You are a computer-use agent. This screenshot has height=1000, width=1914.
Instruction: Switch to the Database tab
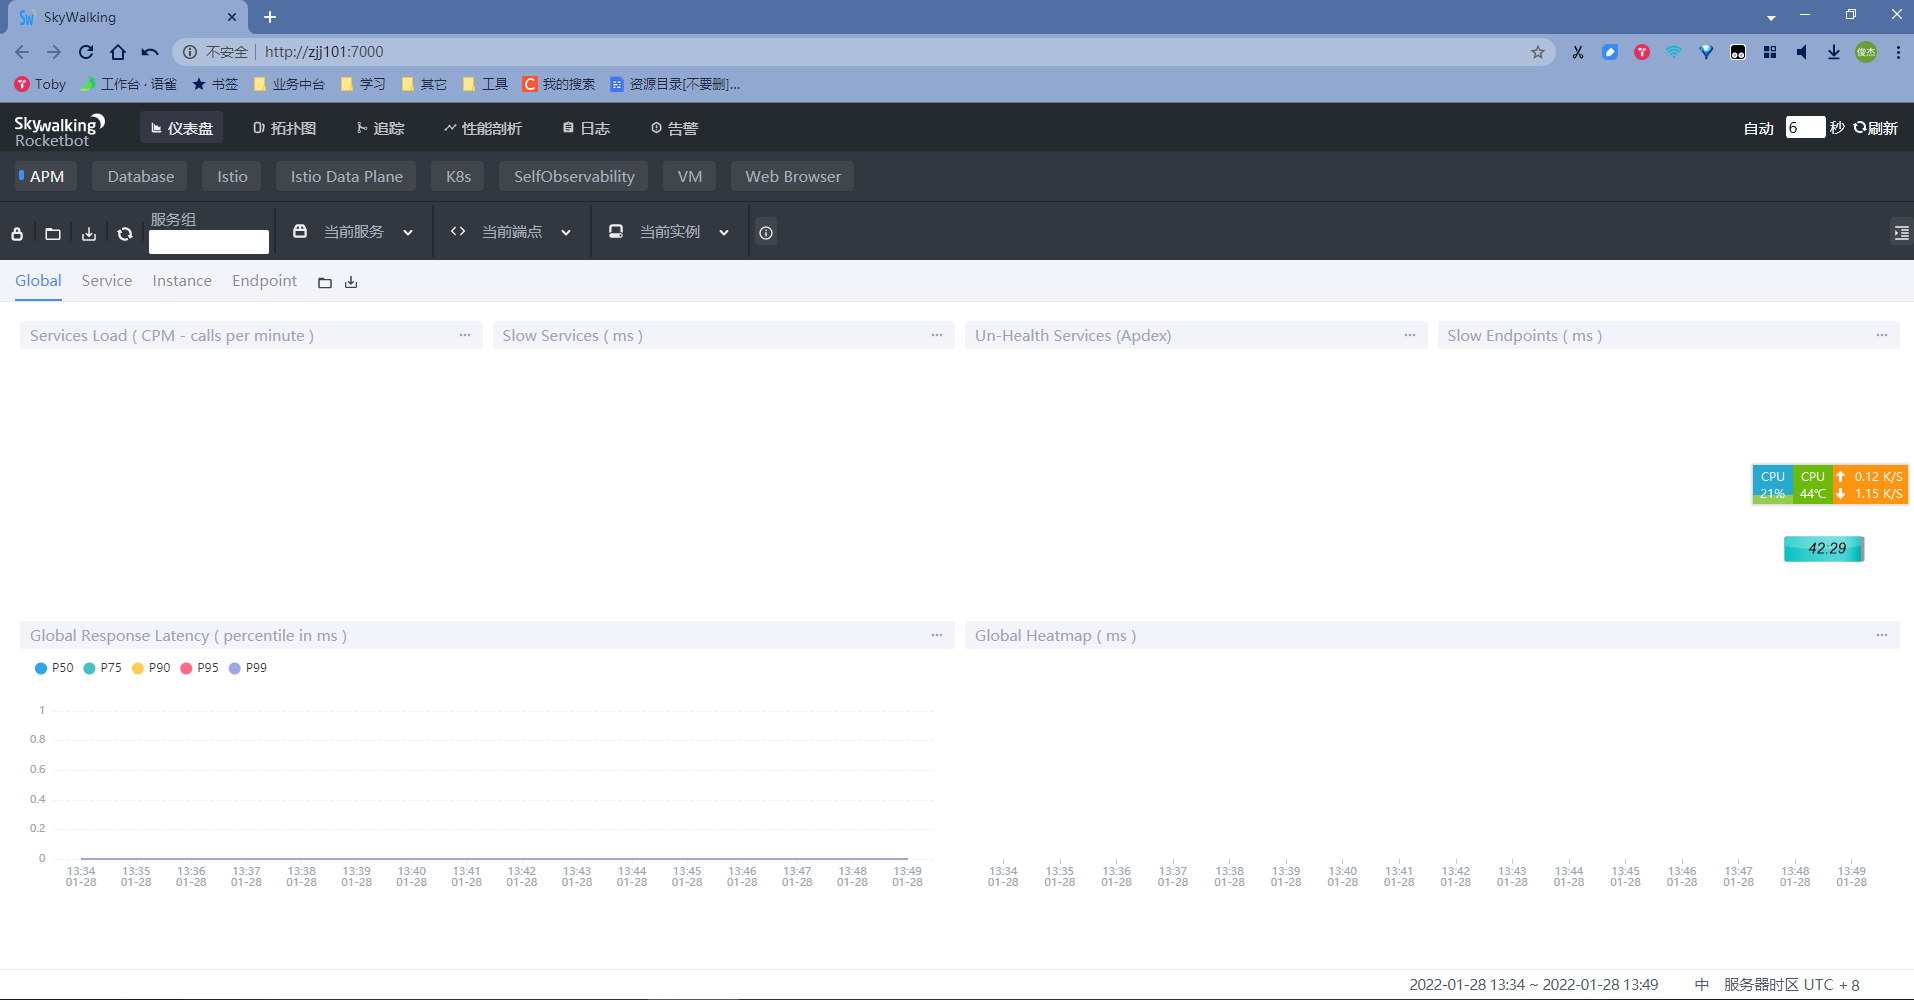(x=139, y=176)
